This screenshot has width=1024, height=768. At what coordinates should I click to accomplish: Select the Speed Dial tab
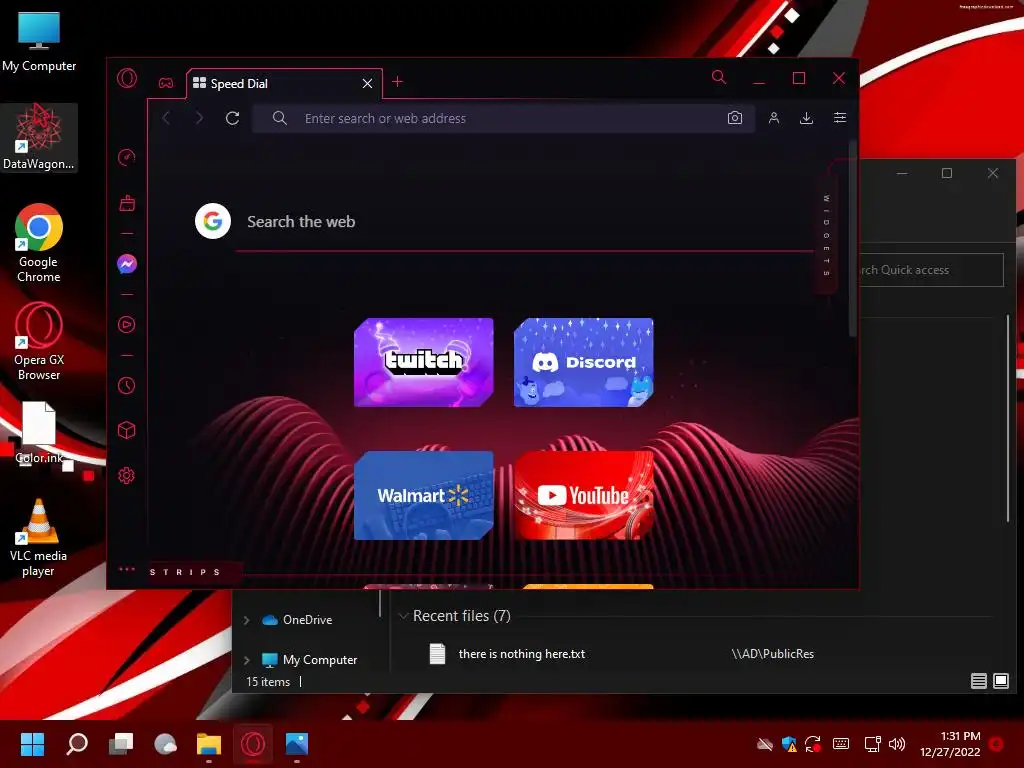[x=284, y=84]
